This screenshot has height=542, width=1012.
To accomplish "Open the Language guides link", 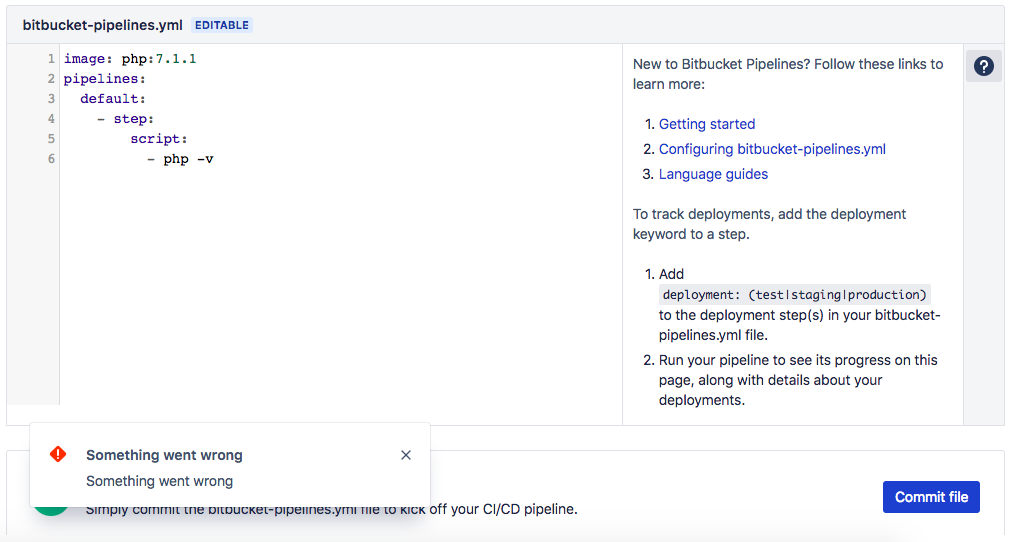I will (713, 174).
